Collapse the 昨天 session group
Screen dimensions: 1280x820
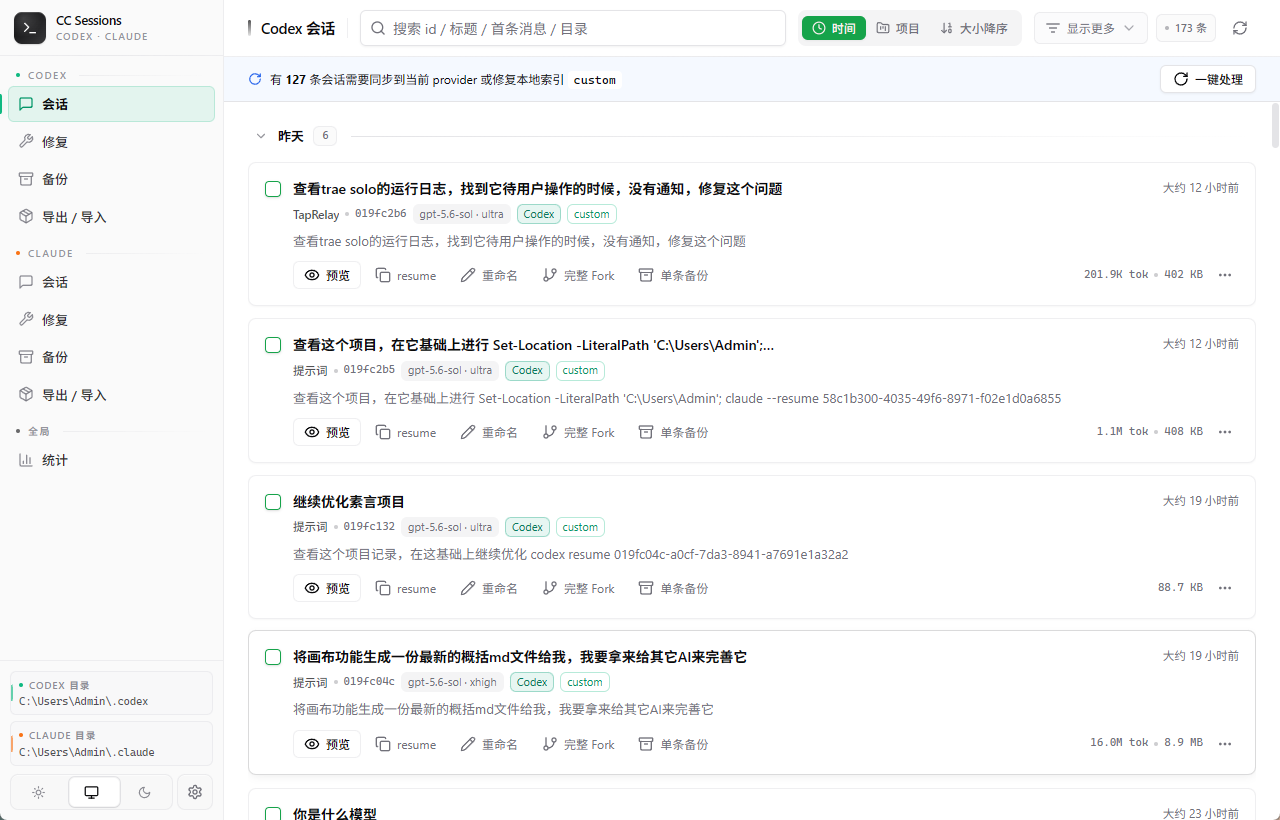[x=261, y=136]
